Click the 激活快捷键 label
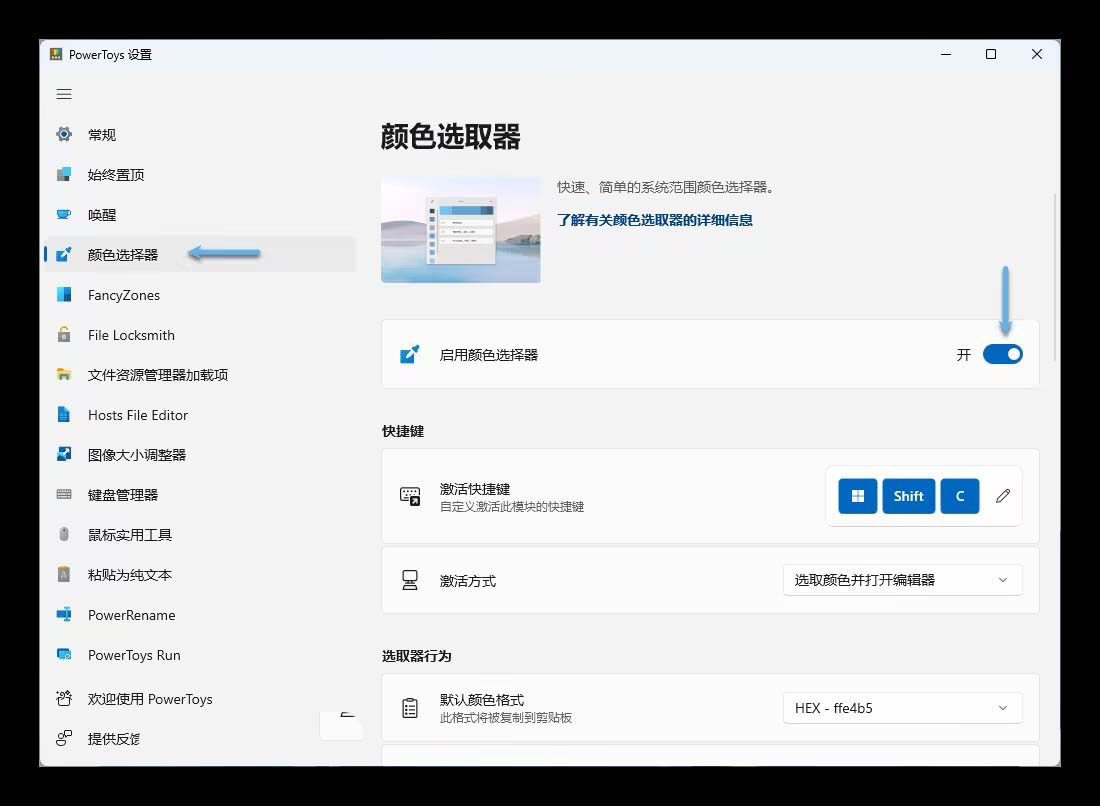 click(x=475, y=489)
